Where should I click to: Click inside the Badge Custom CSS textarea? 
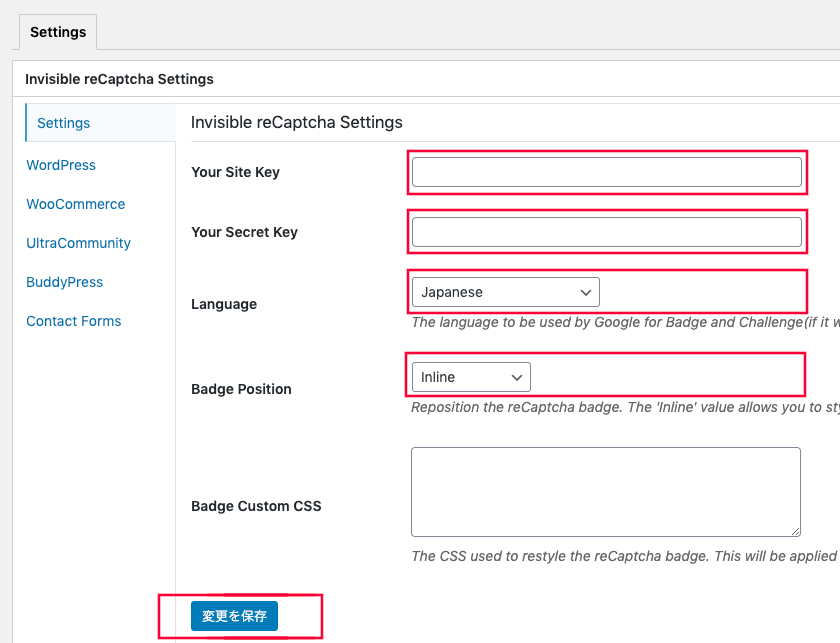(x=606, y=492)
